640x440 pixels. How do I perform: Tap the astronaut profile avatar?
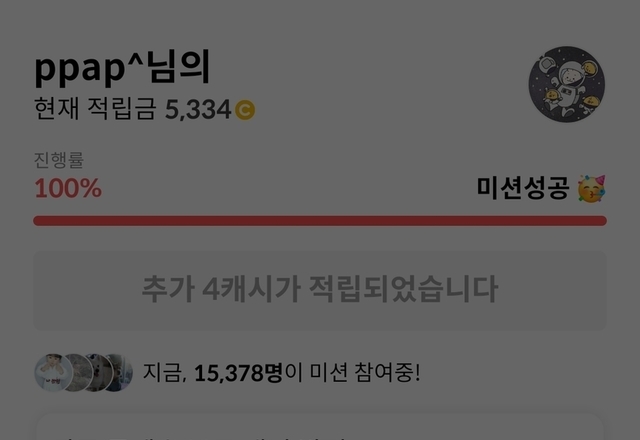pyautogui.click(x=567, y=84)
